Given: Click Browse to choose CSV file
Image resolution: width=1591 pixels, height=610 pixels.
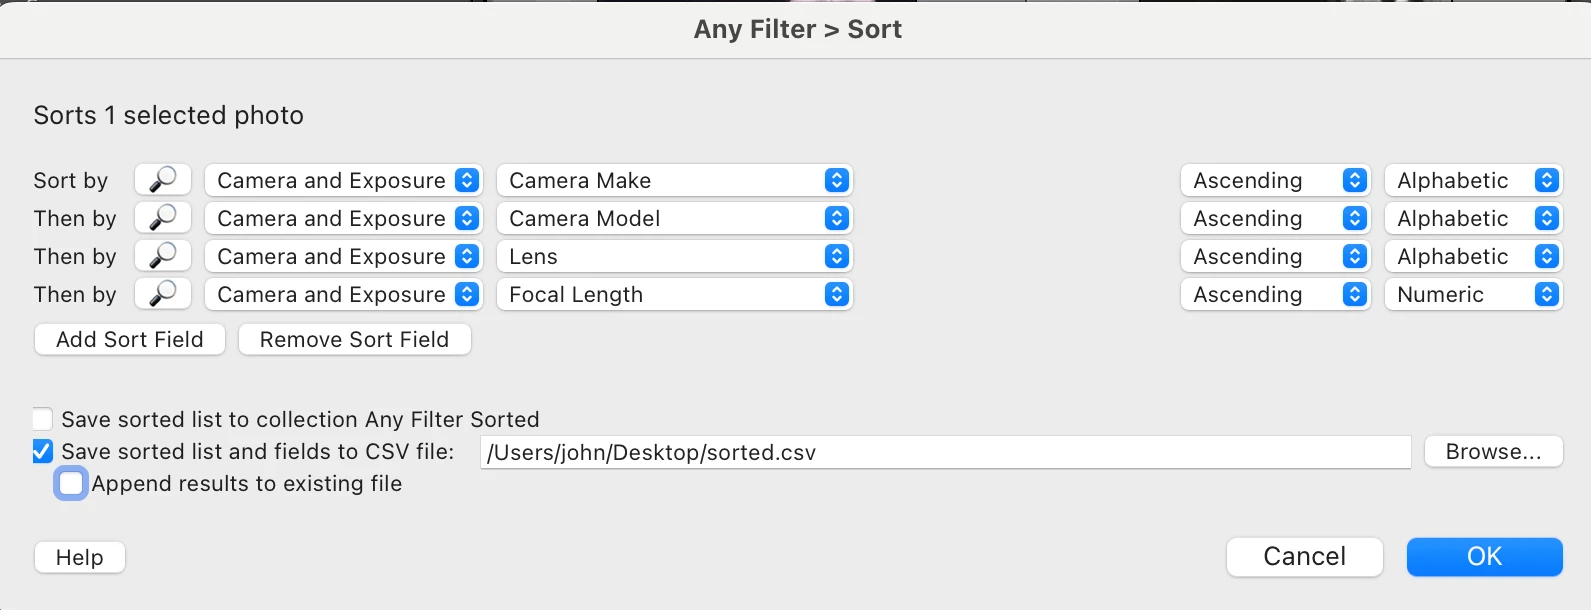Looking at the screenshot, I should pyautogui.click(x=1493, y=451).
